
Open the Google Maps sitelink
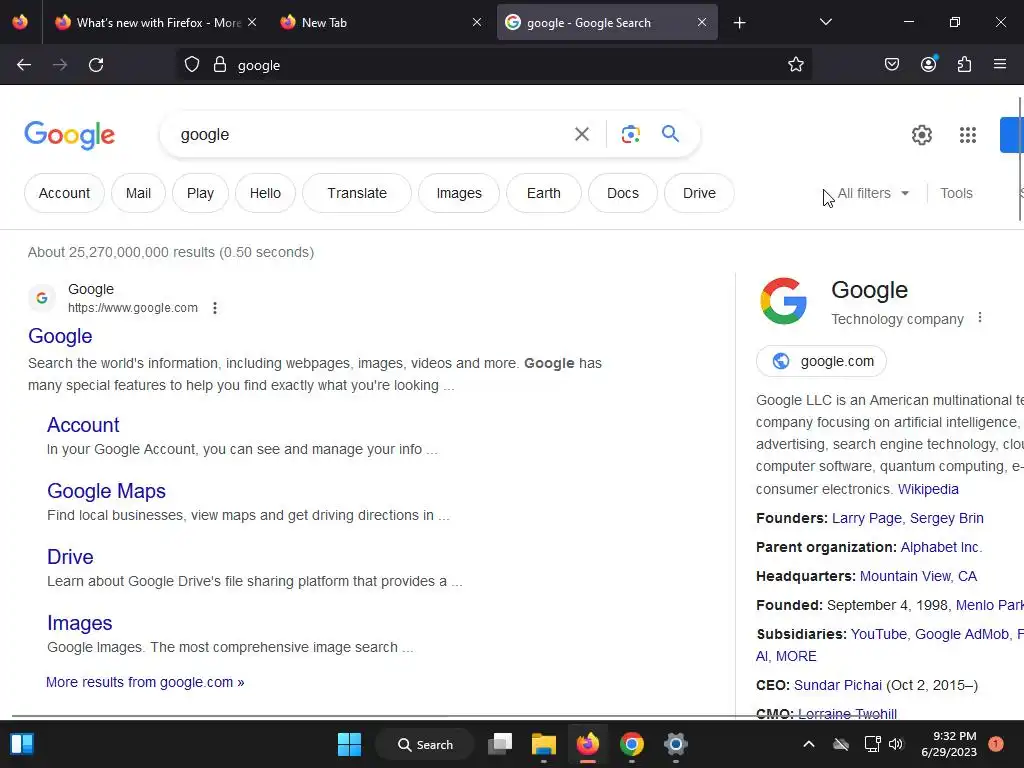click(106, 491)
